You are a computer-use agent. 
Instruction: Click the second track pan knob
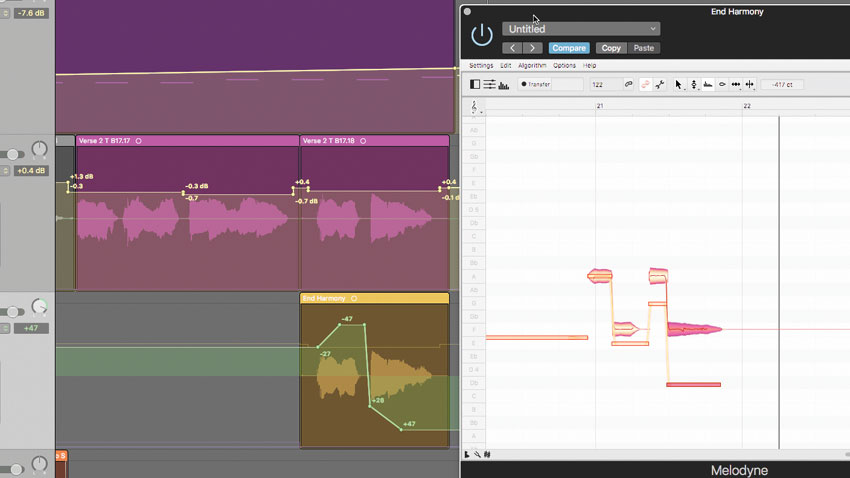39,149
